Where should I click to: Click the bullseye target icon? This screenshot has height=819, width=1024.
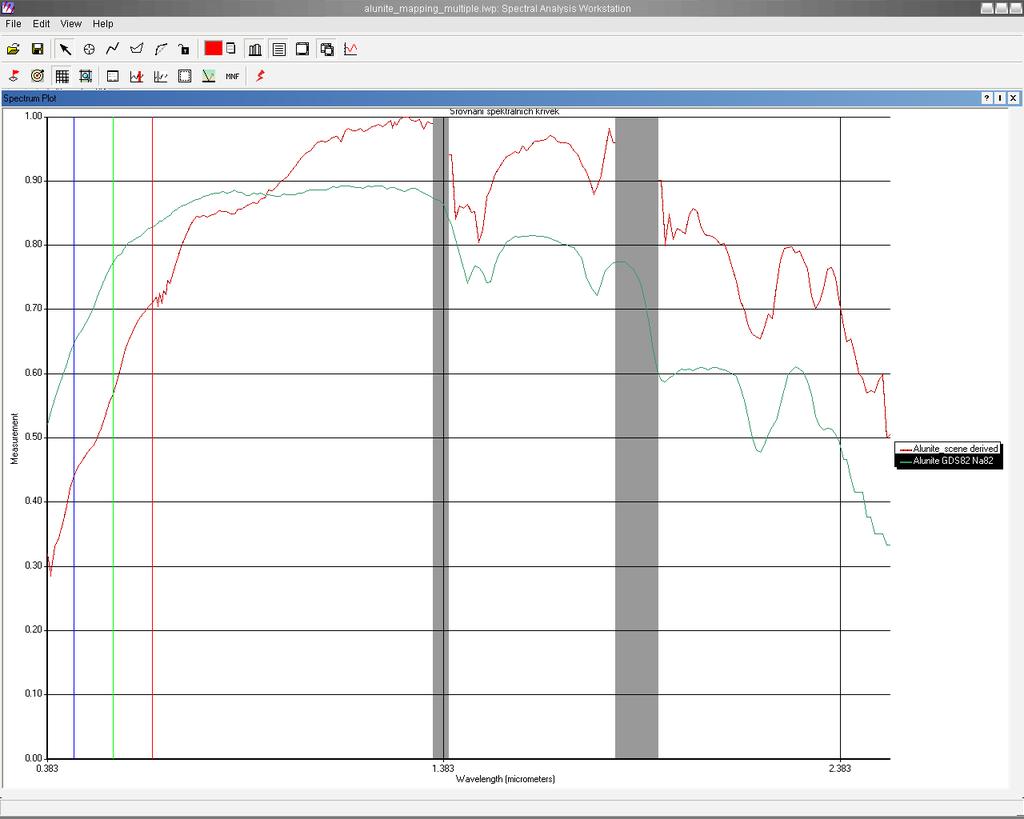tap(37, 76)
